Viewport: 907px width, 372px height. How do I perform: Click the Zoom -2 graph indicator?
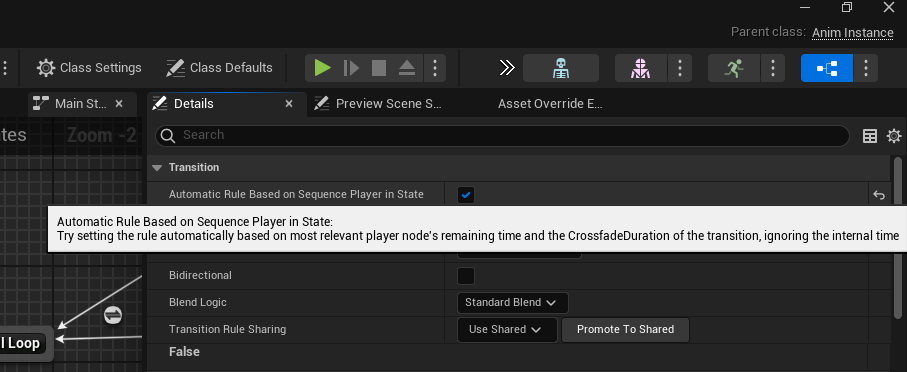pos(102,135)
